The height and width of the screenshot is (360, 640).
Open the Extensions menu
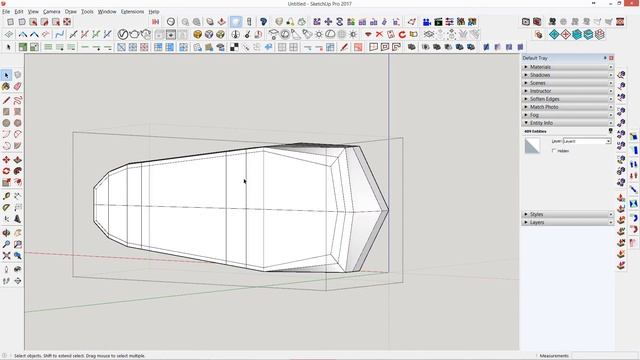(132, 12)
